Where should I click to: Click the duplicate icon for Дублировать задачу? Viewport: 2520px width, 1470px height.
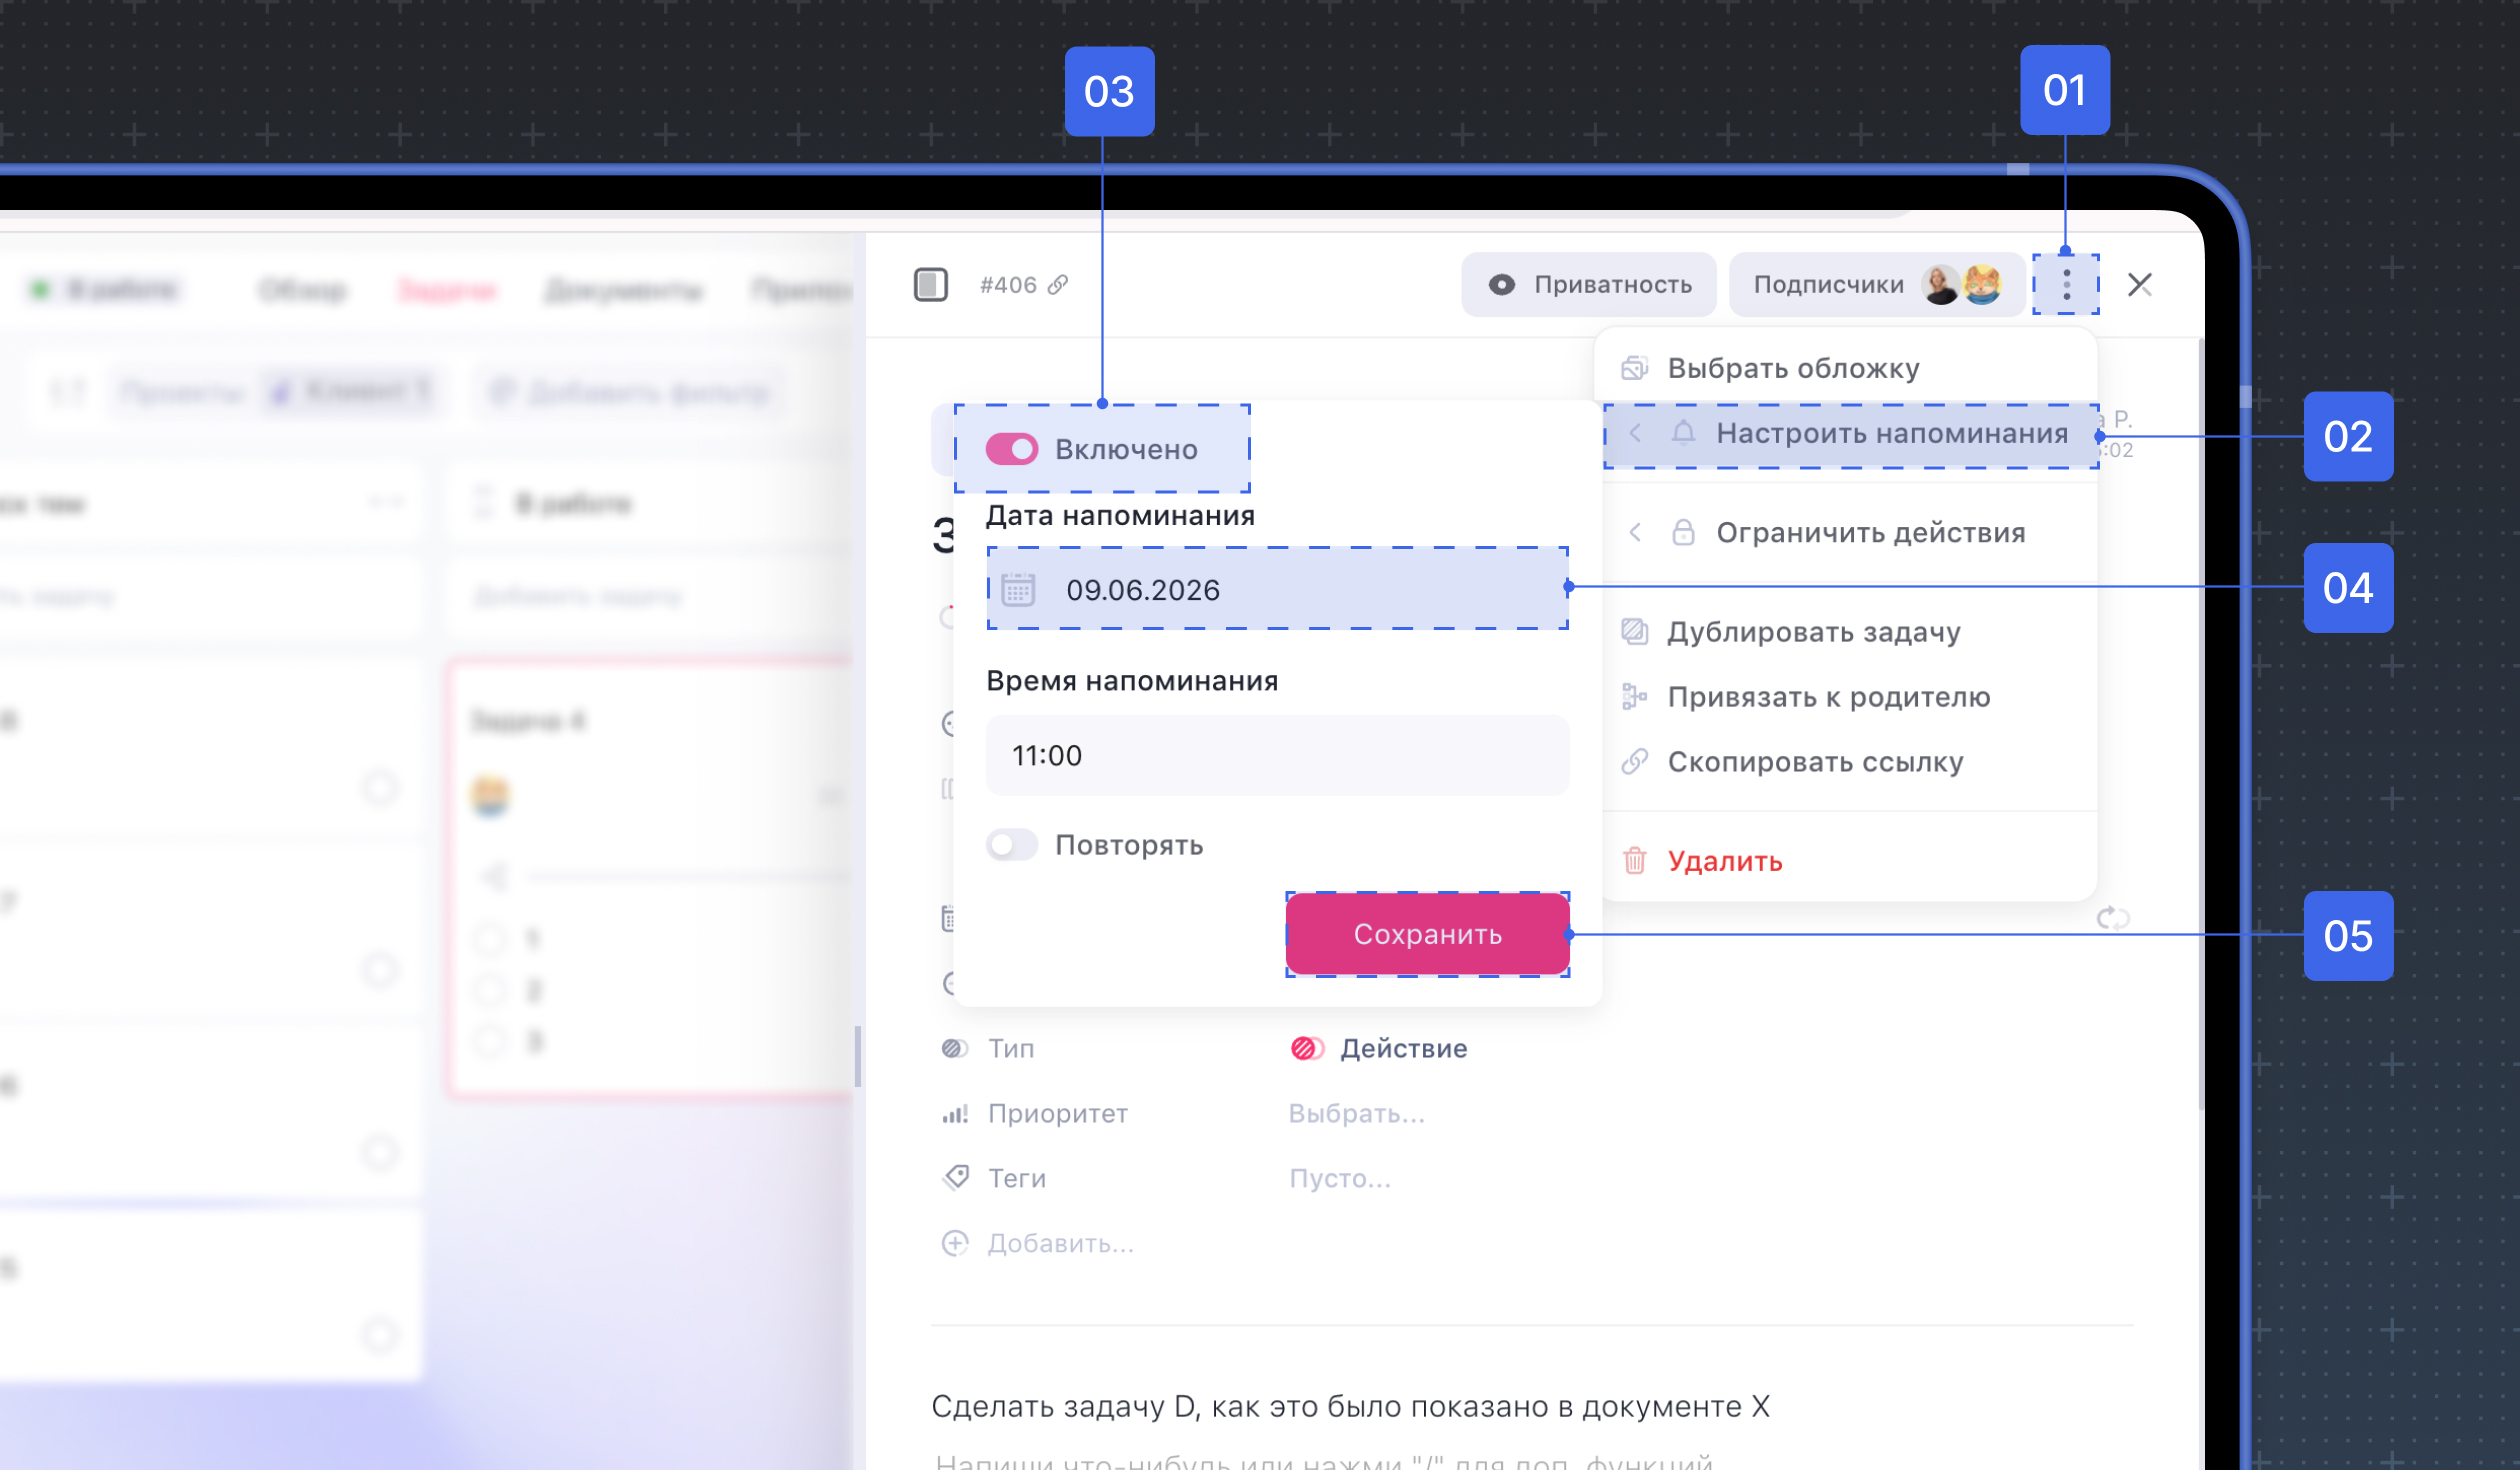tap(1634, 632)
